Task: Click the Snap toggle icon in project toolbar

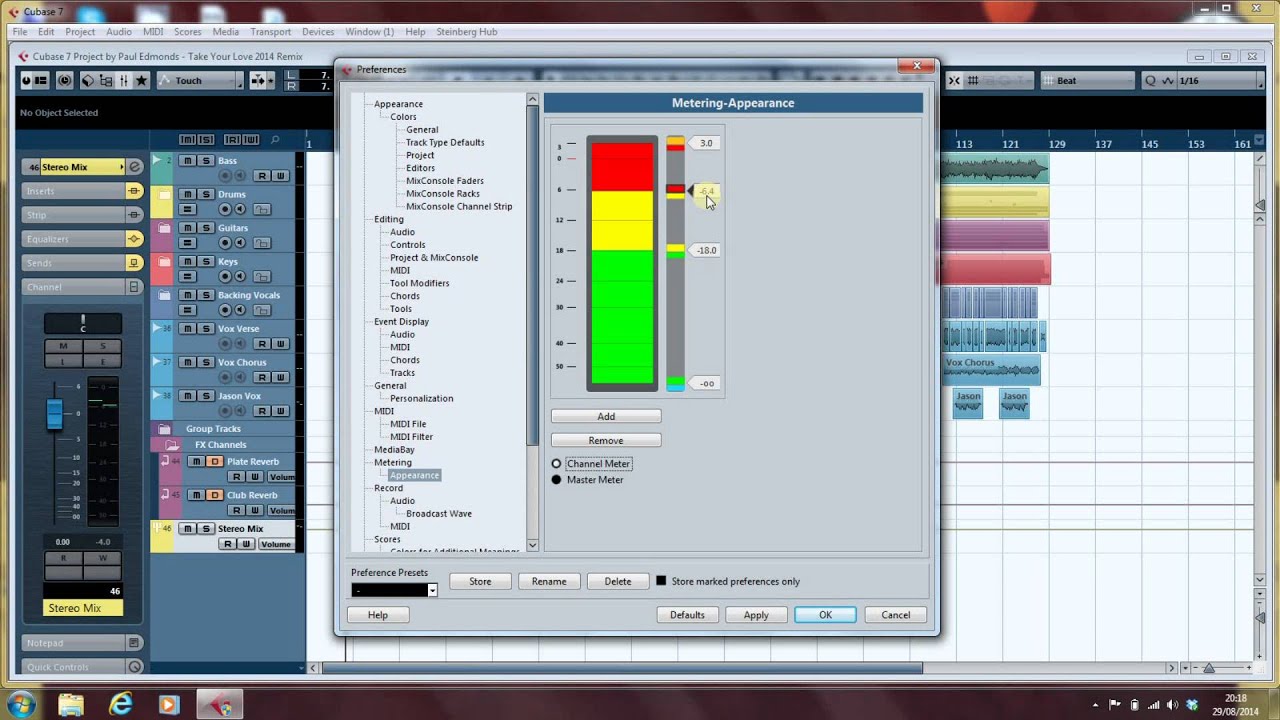Action: [954, 80]
